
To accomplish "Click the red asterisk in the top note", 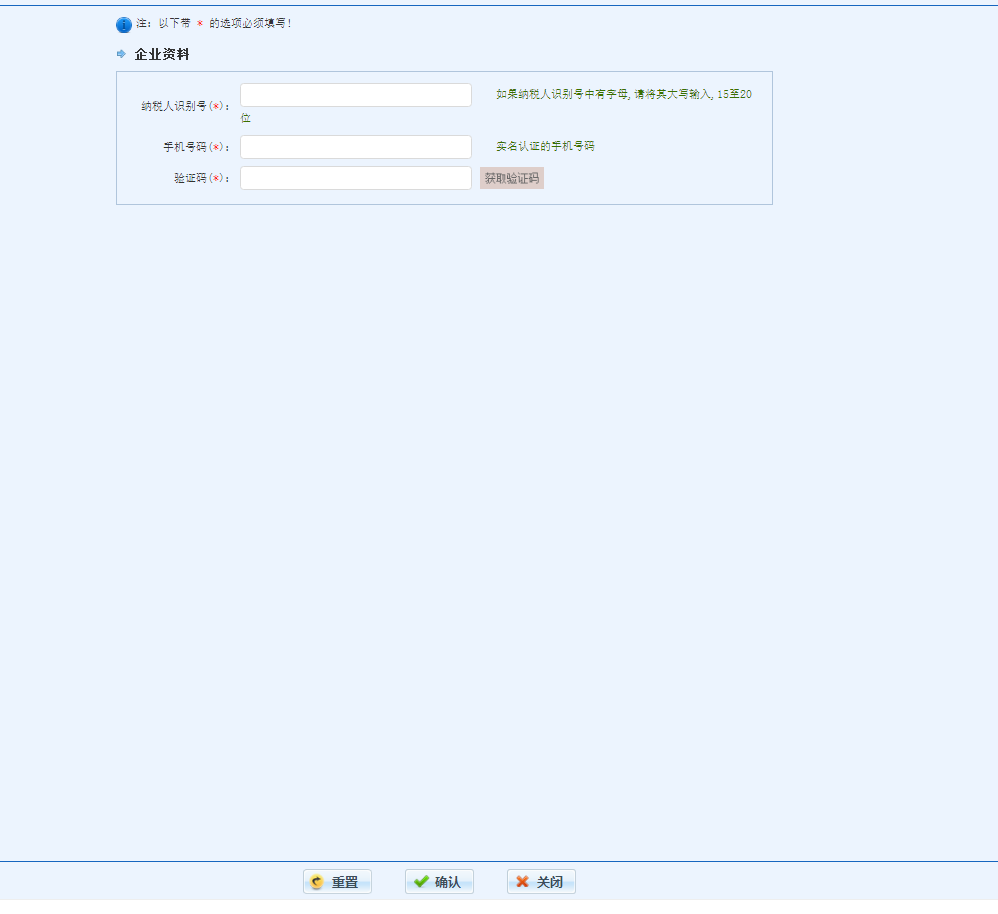I will click(x=200, y=23).
